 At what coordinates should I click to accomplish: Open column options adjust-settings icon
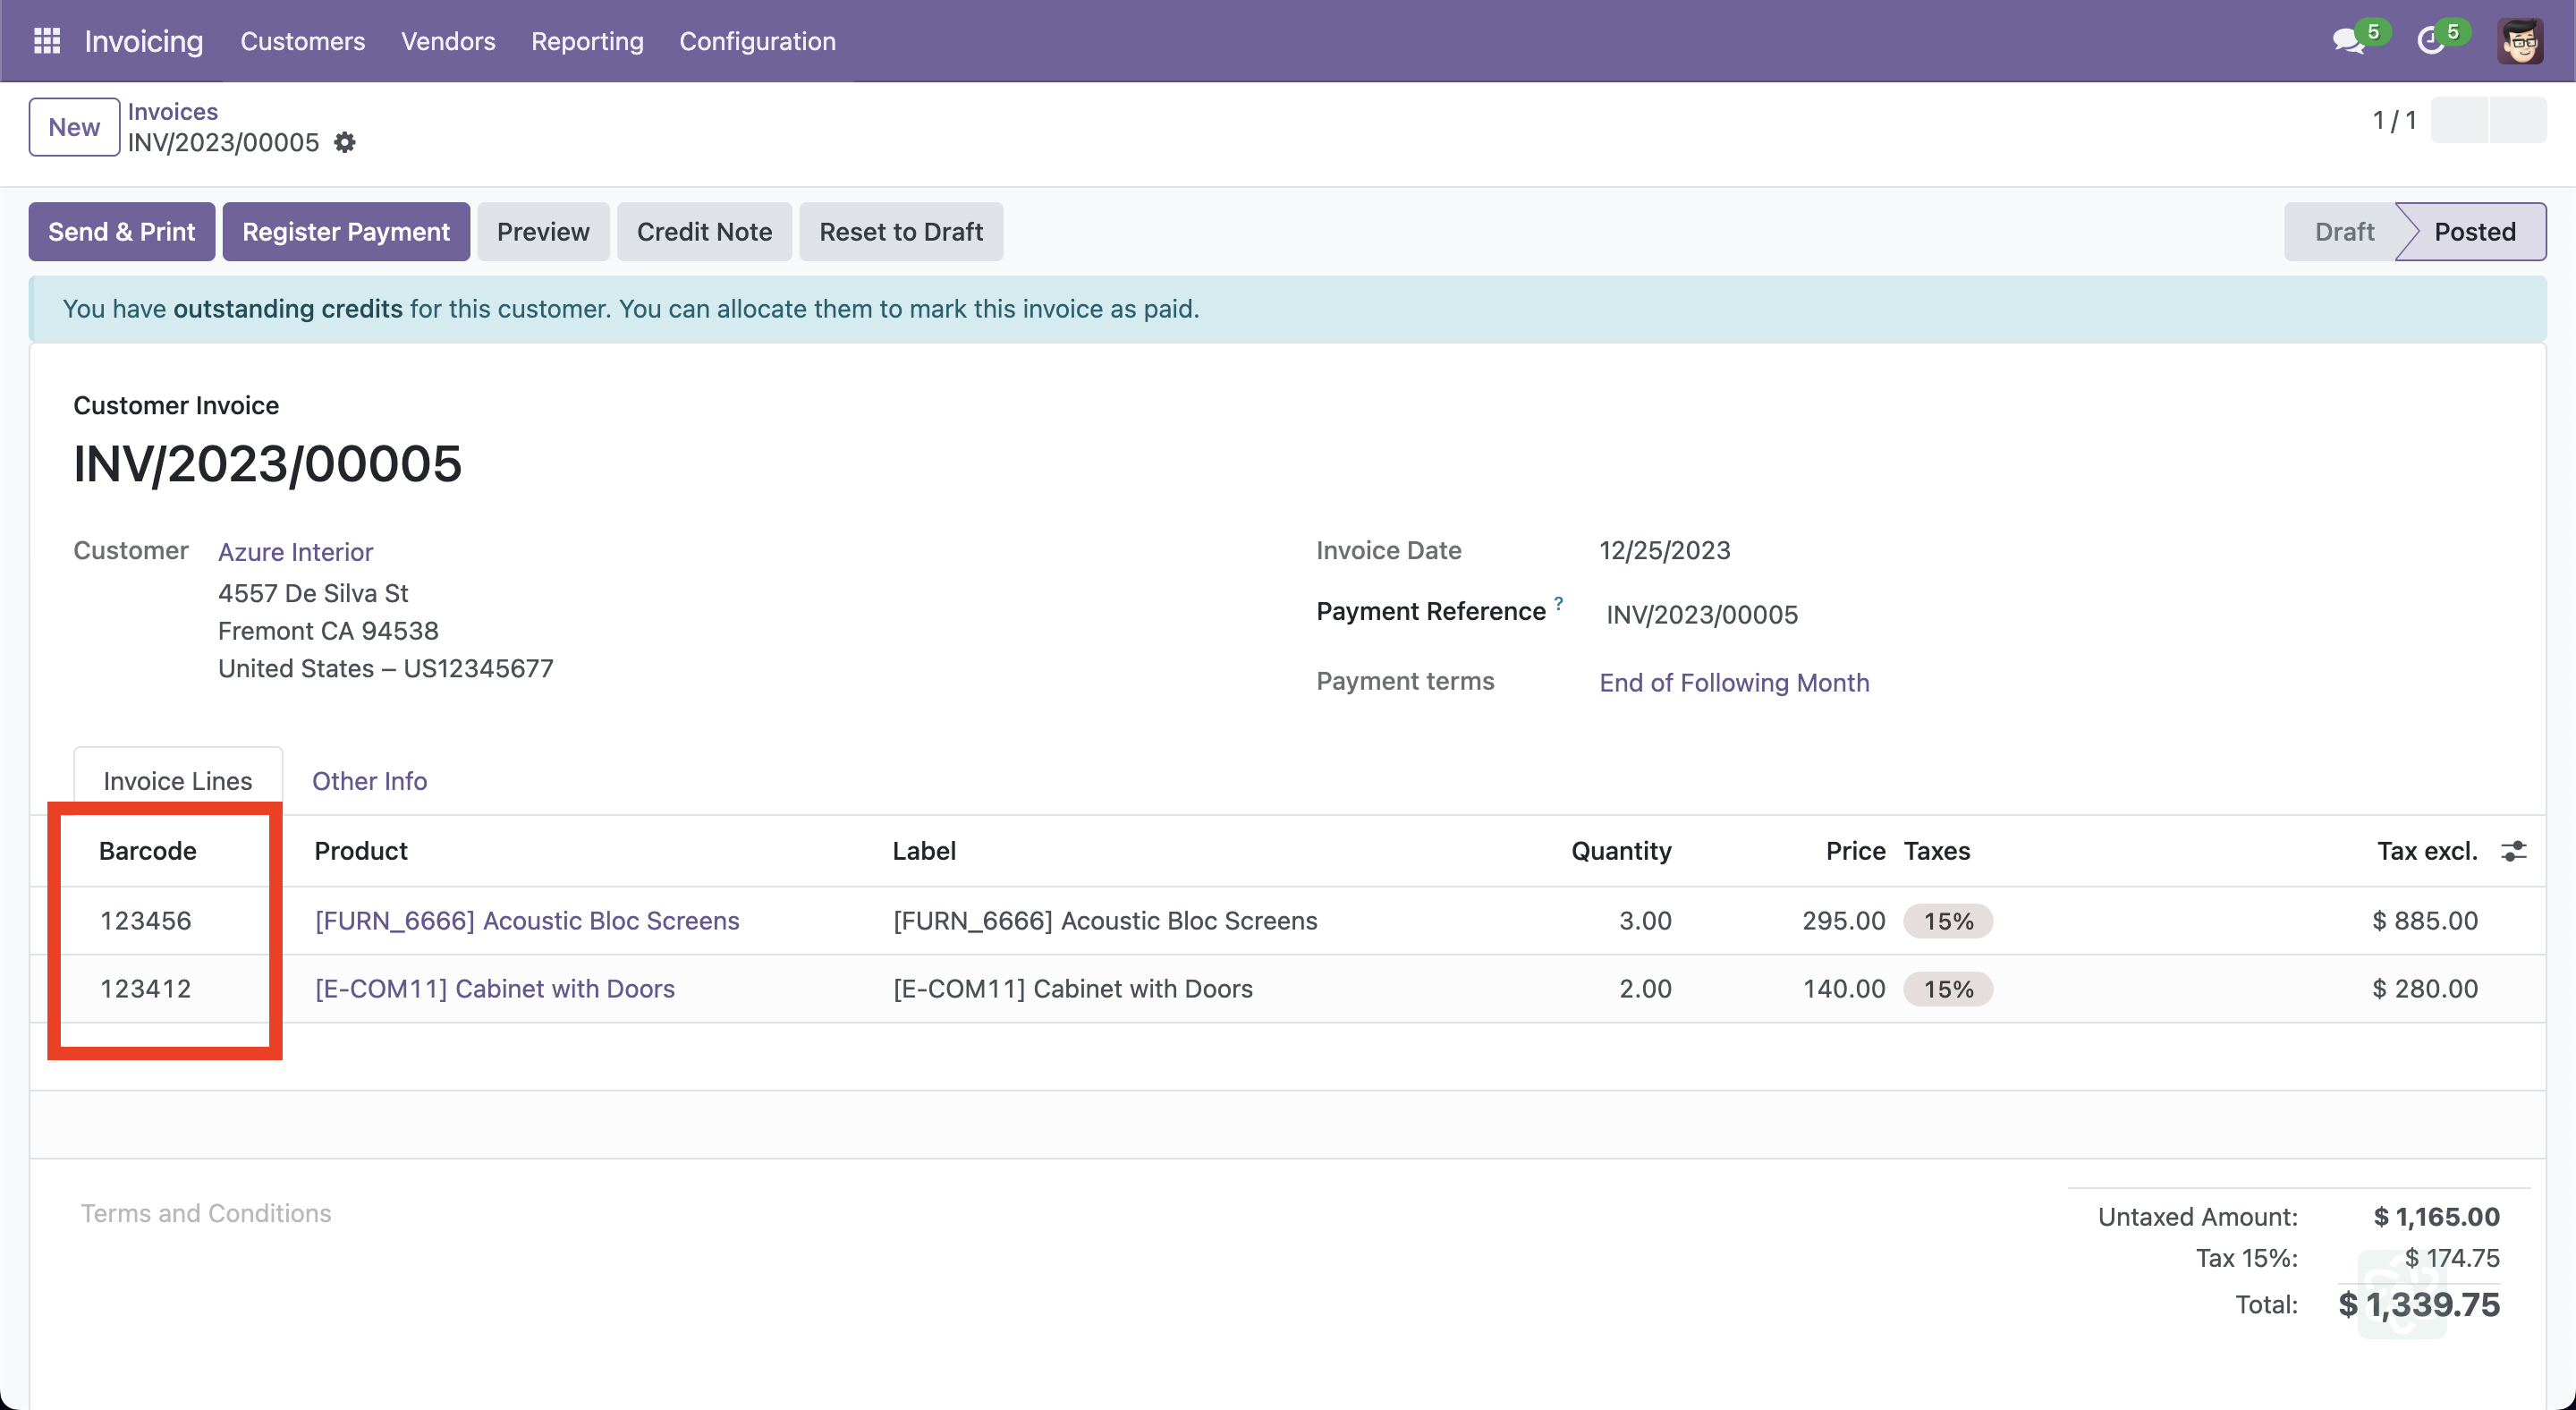click(2513, 851)
